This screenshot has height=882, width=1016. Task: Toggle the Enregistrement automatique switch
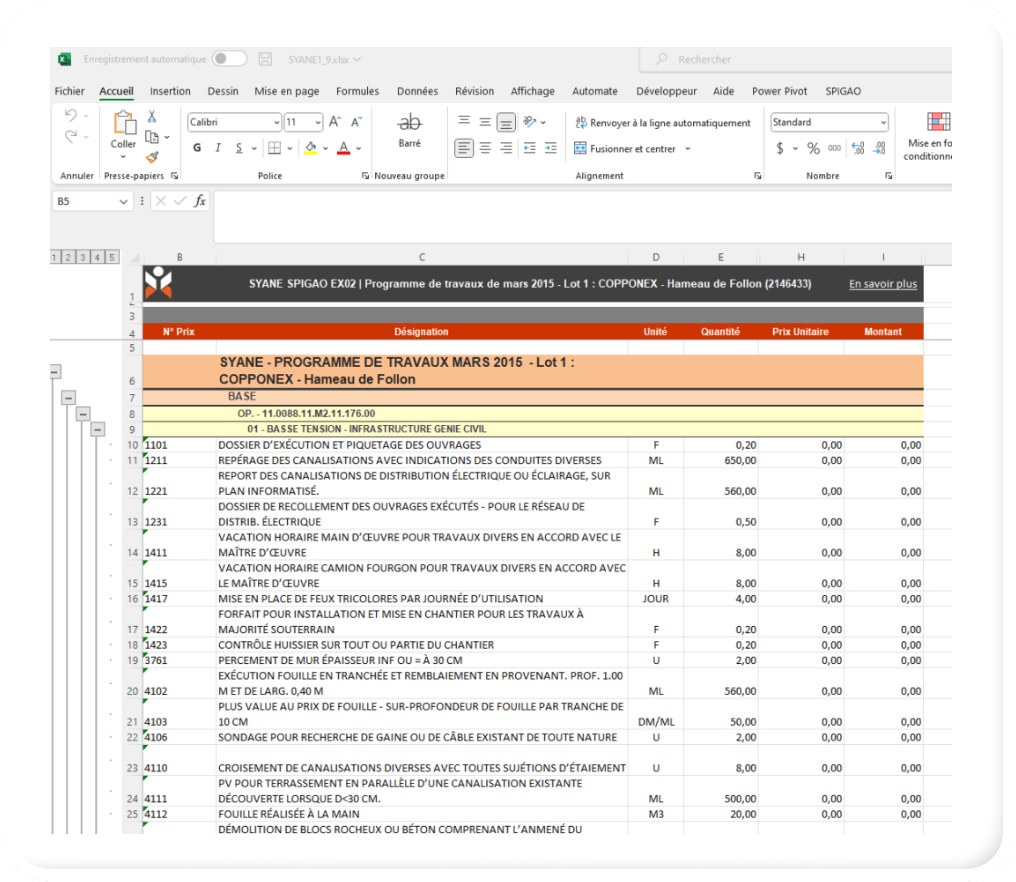(x=229, y=60)
